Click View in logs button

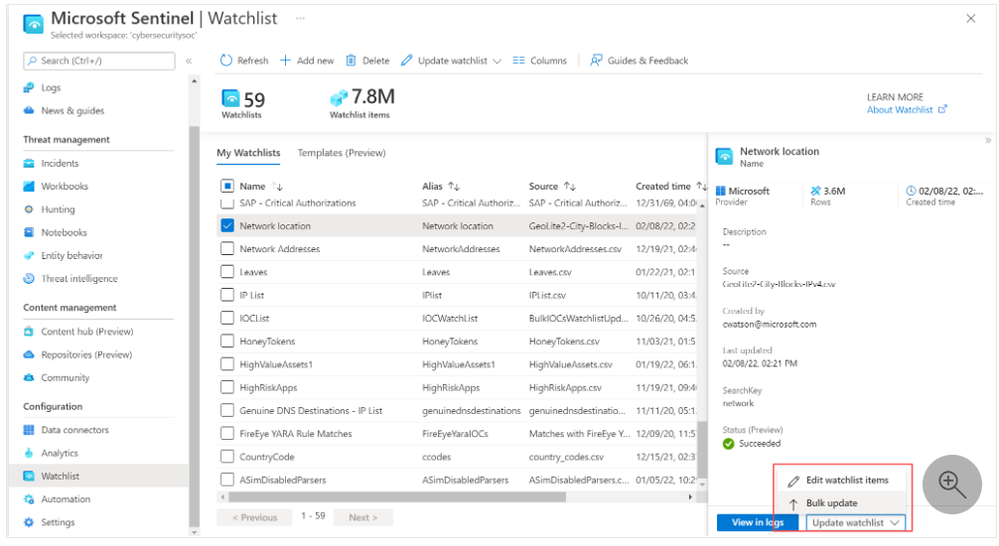[757, 522]
